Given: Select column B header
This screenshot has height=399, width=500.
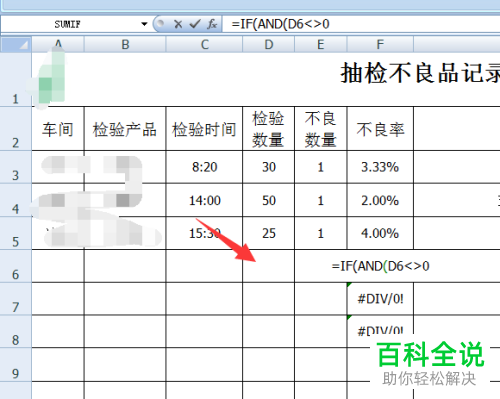Looking at the screenshot, I should pos(125,44).
